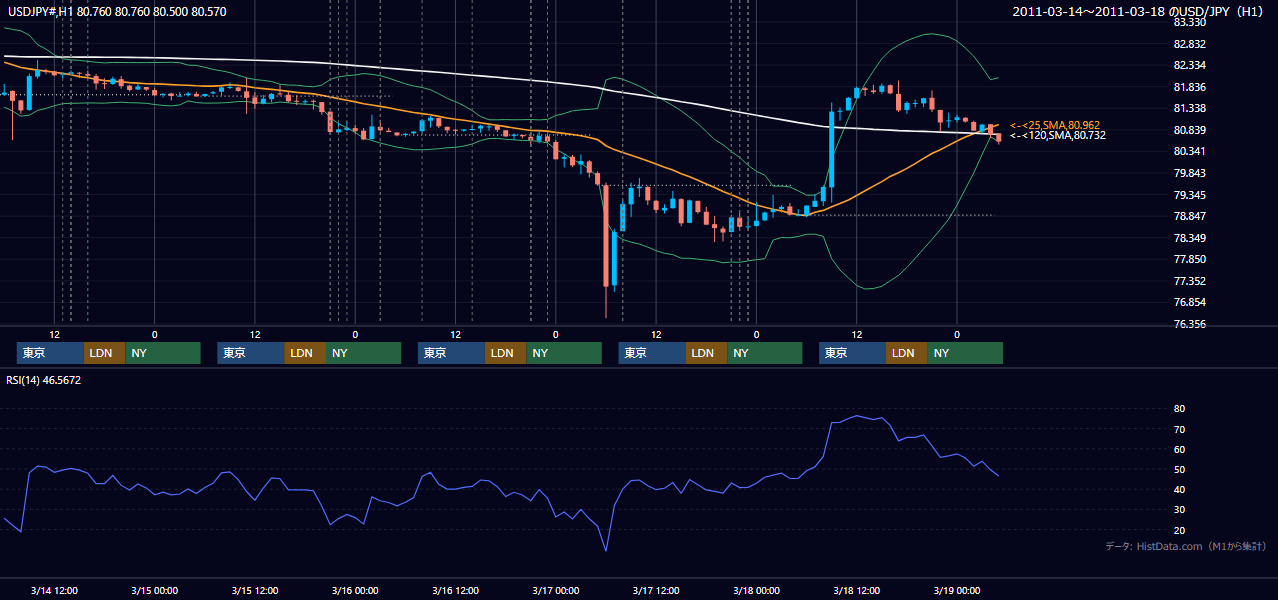1278x600 pixels.
Task: Click the 3/16 00:00 date label
Action: click(x=355, y=590)
